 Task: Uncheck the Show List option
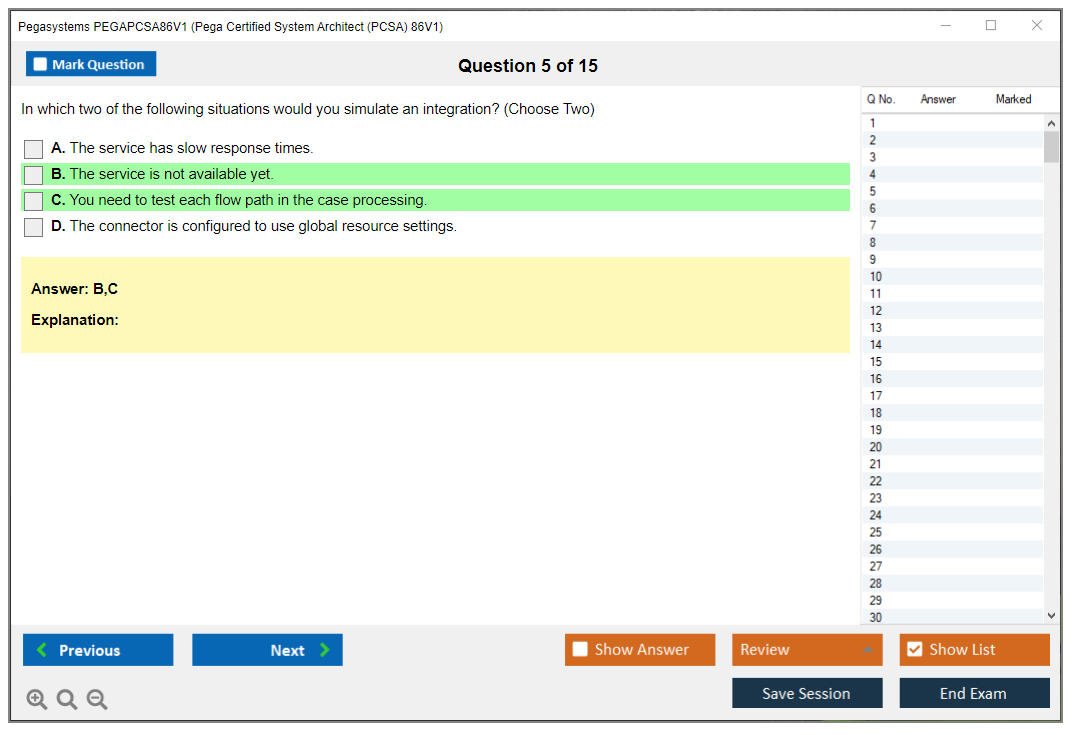914,650
